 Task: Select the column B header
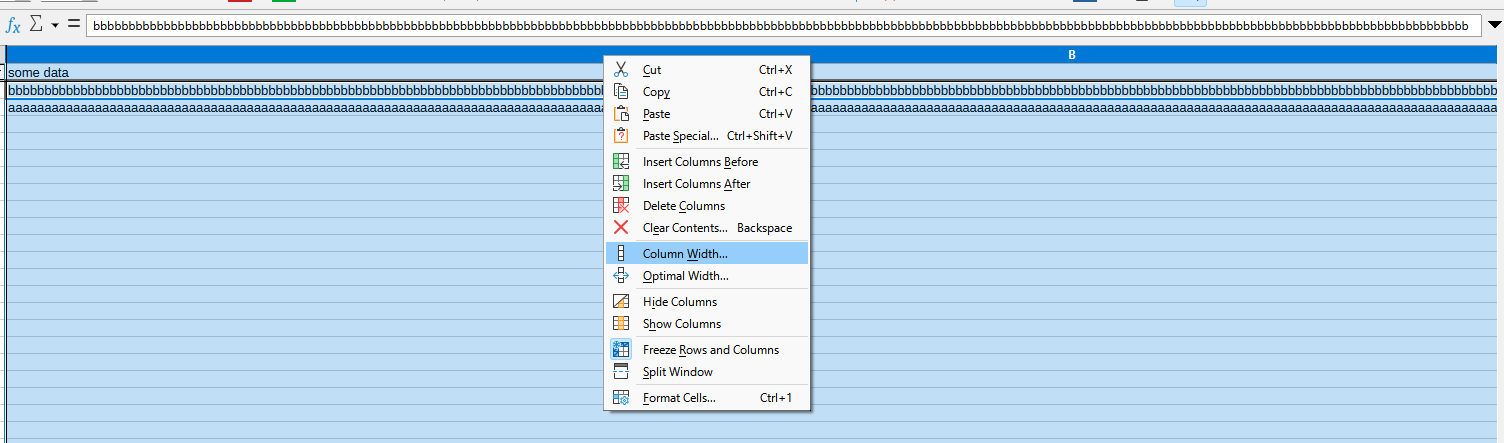coord(1071,55)
